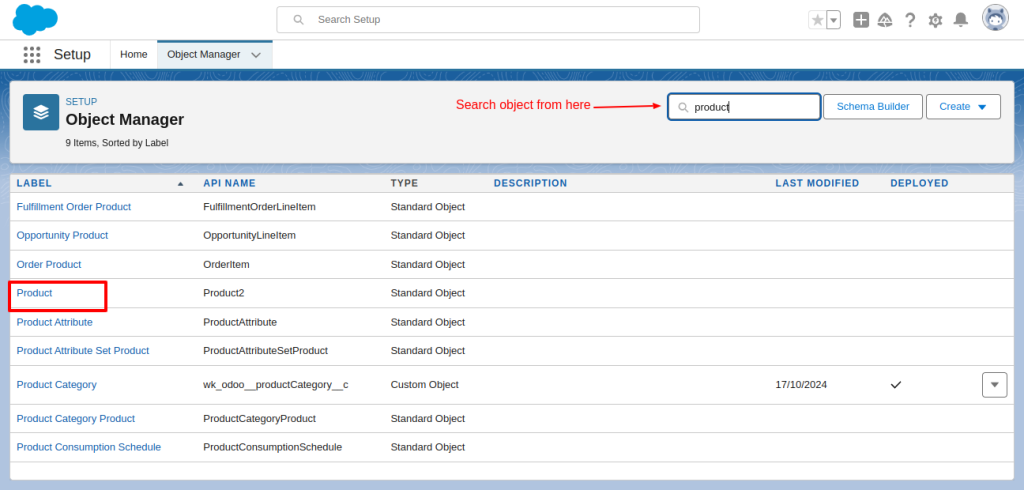Open Help question mark icon
This screenshot has height=490, width=1024.
click(x=910, y=20)
